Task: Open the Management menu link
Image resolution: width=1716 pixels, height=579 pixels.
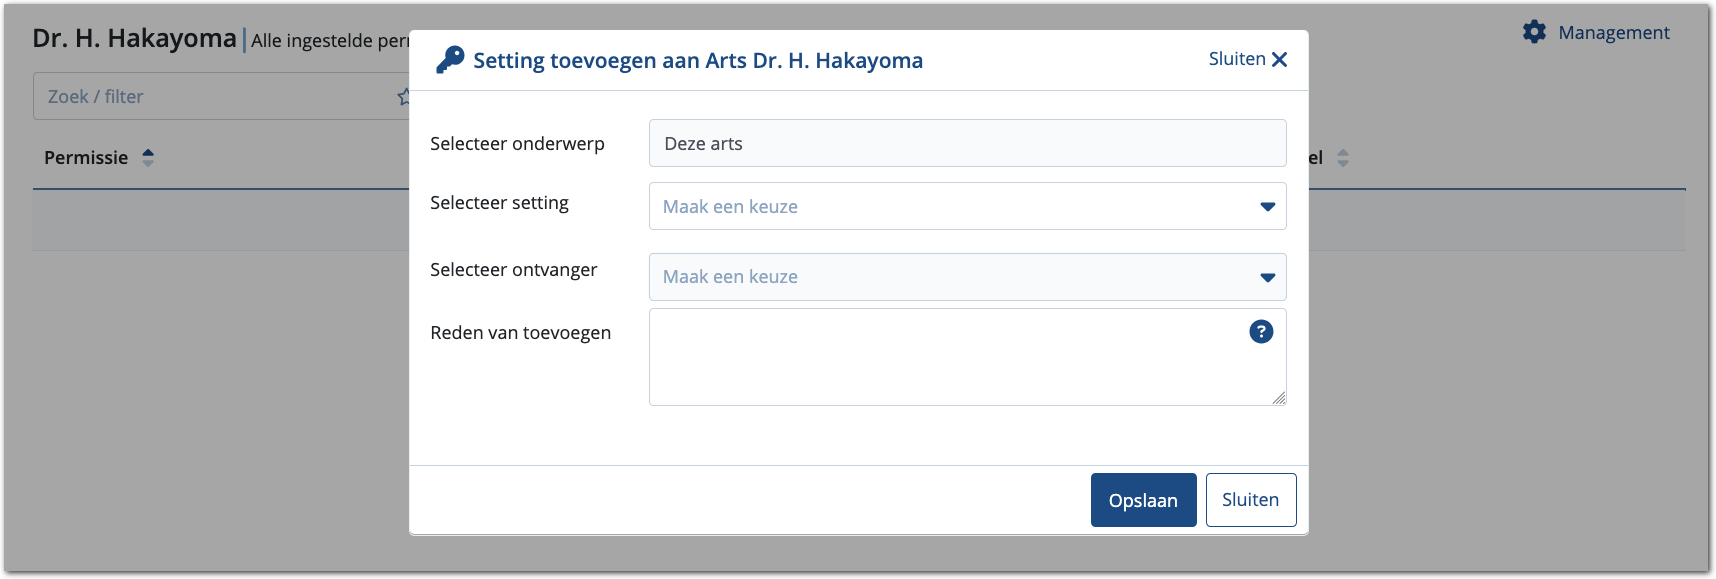Action: click(1613, 33)
